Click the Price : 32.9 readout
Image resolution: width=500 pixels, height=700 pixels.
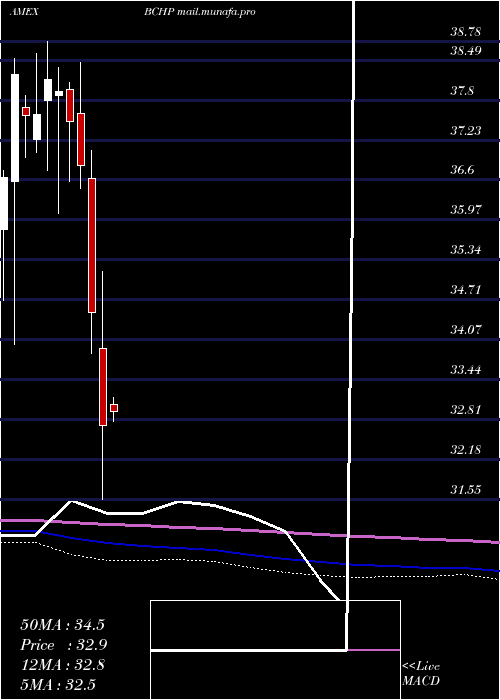tap(63, 645)
